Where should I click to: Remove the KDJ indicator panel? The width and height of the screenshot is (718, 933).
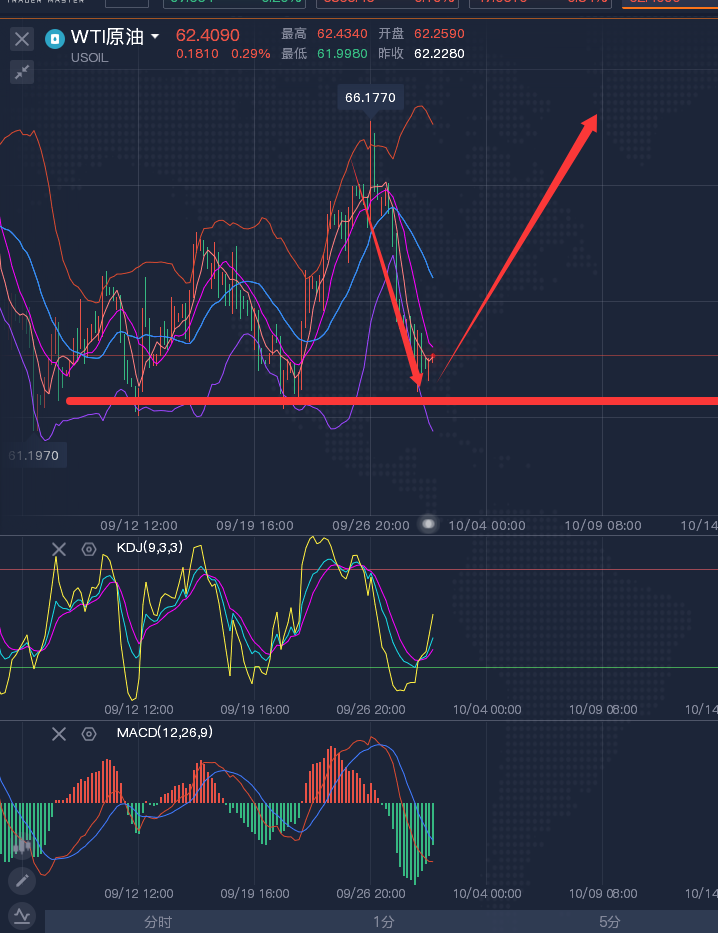pos(59,549)
